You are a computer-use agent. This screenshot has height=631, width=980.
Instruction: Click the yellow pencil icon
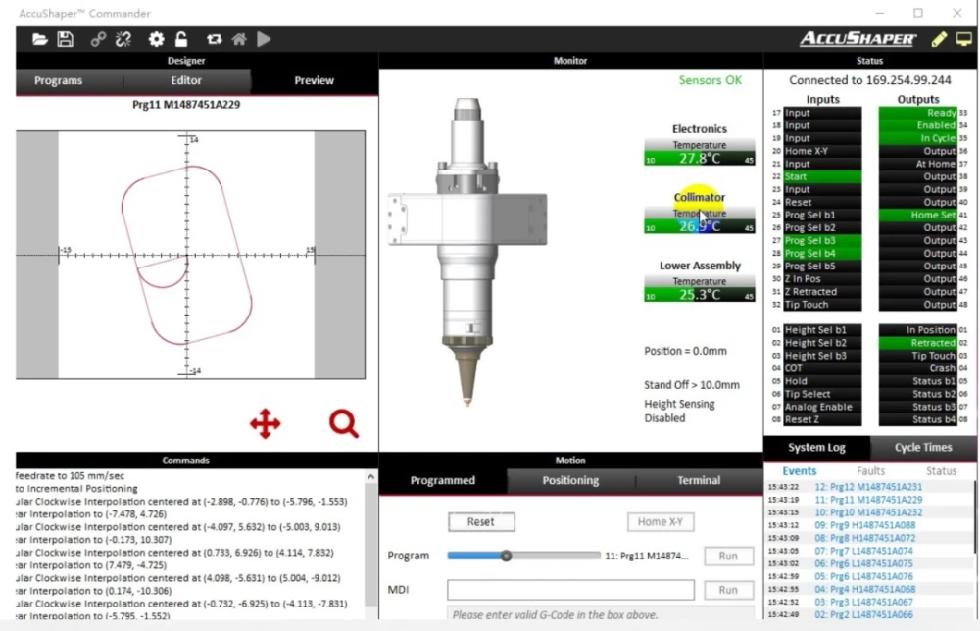coord(938,39)
